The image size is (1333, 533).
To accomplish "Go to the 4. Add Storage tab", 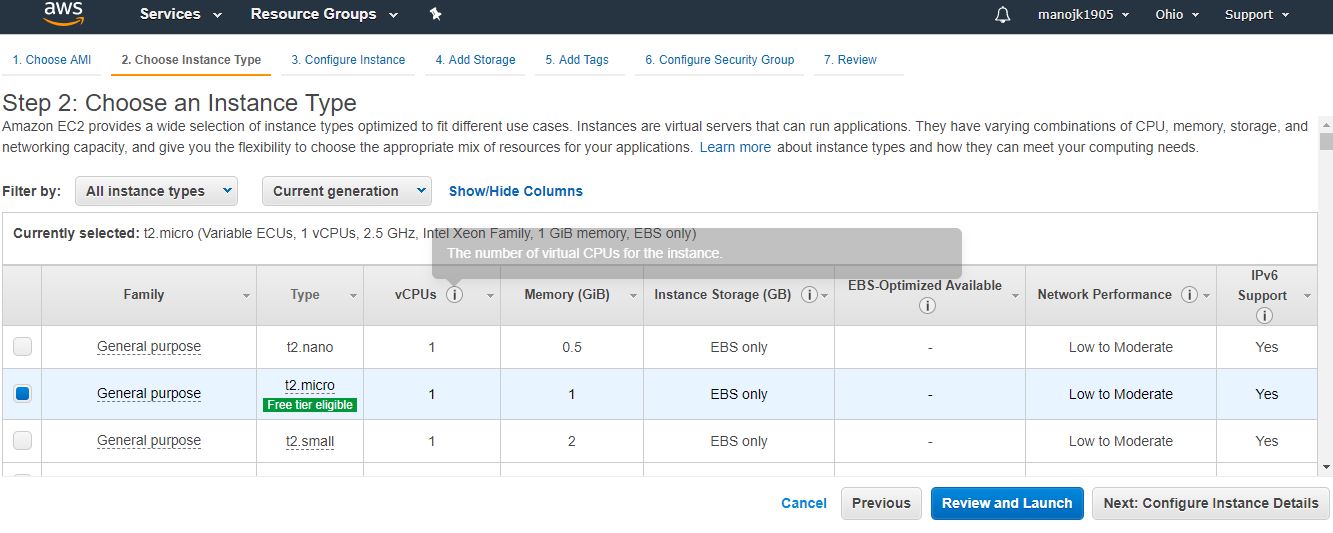I will coord(476,60).
